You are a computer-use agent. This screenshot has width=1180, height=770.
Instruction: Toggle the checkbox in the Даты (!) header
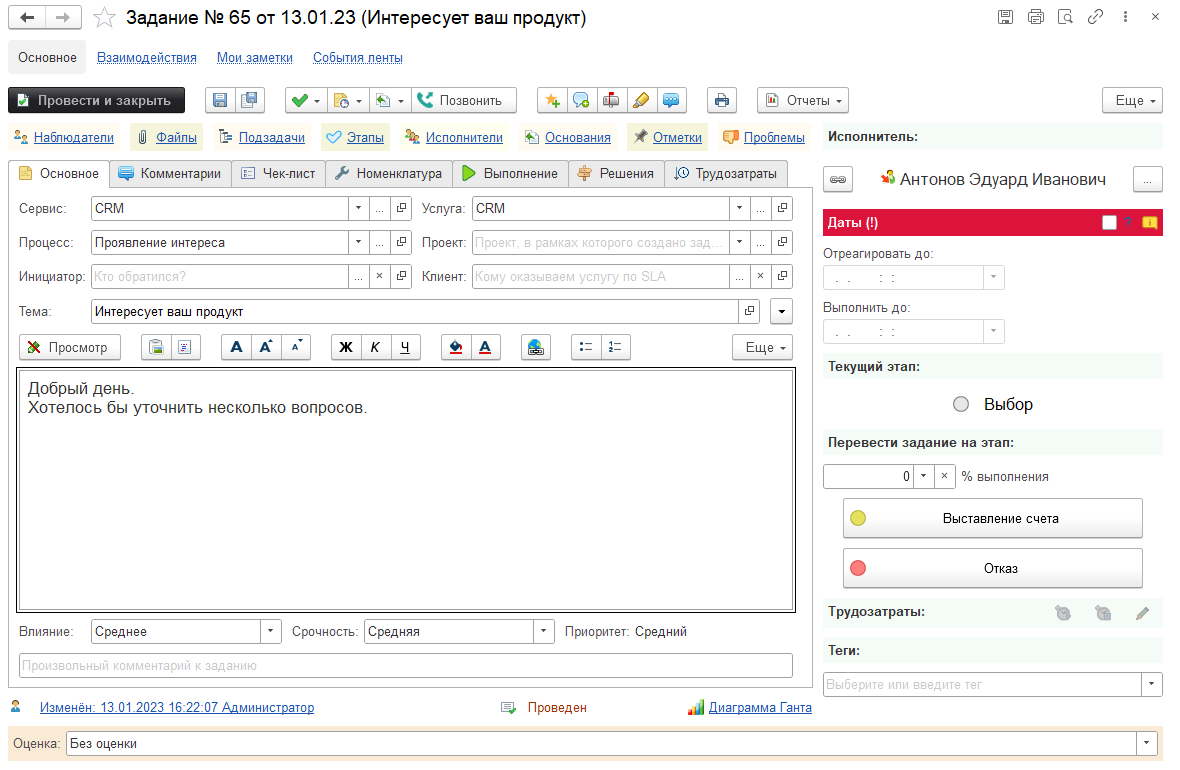point(1109,222)
